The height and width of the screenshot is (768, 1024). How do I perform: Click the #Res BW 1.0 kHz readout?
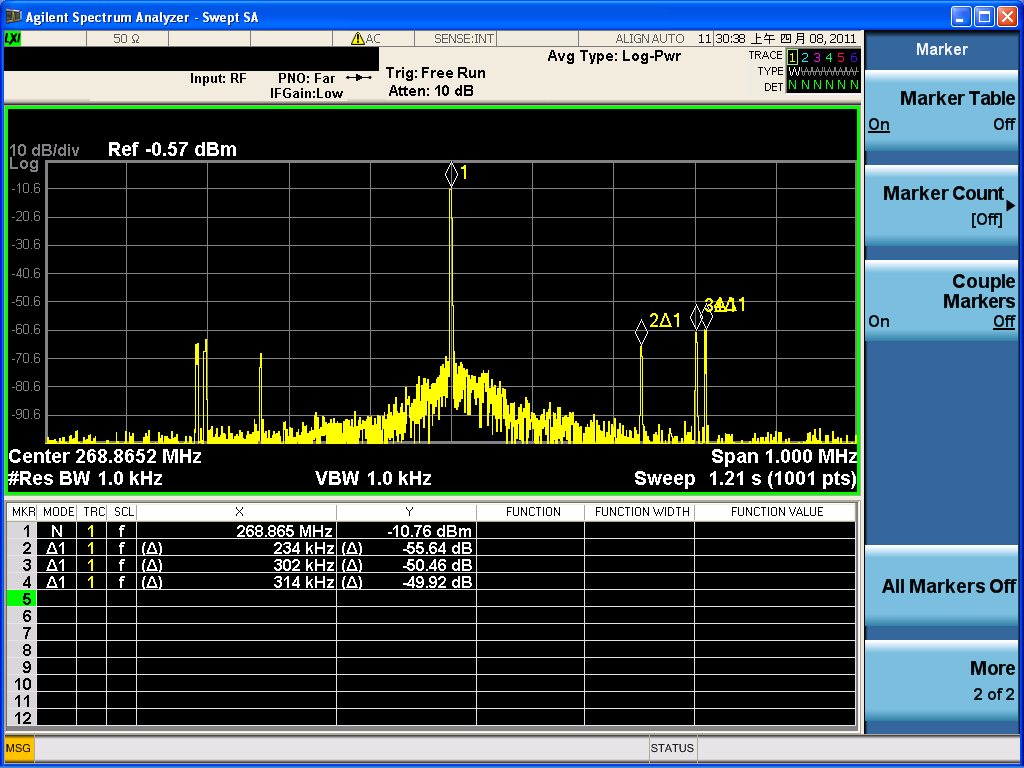click(x=85, y=479)
